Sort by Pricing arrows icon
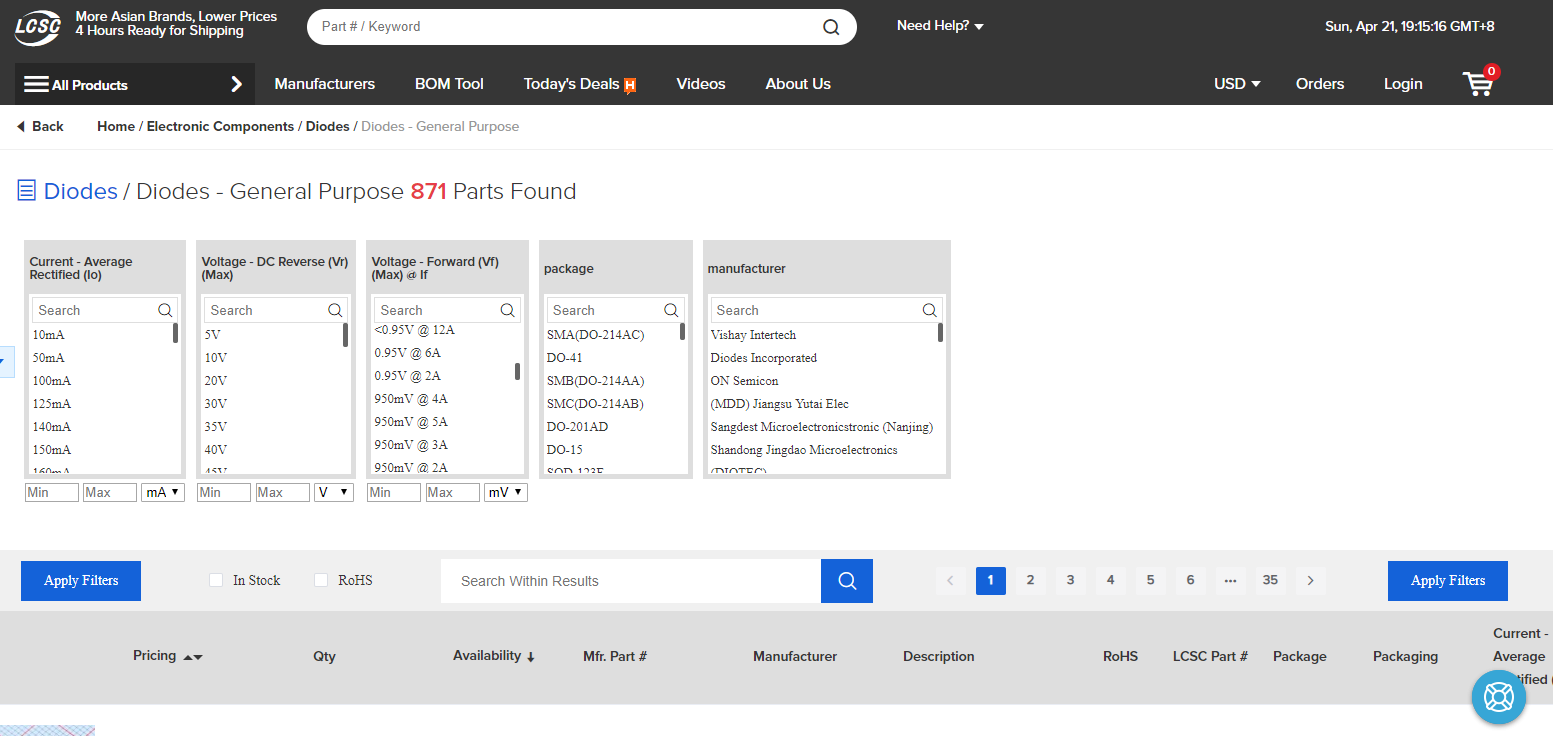 [193, 657]
